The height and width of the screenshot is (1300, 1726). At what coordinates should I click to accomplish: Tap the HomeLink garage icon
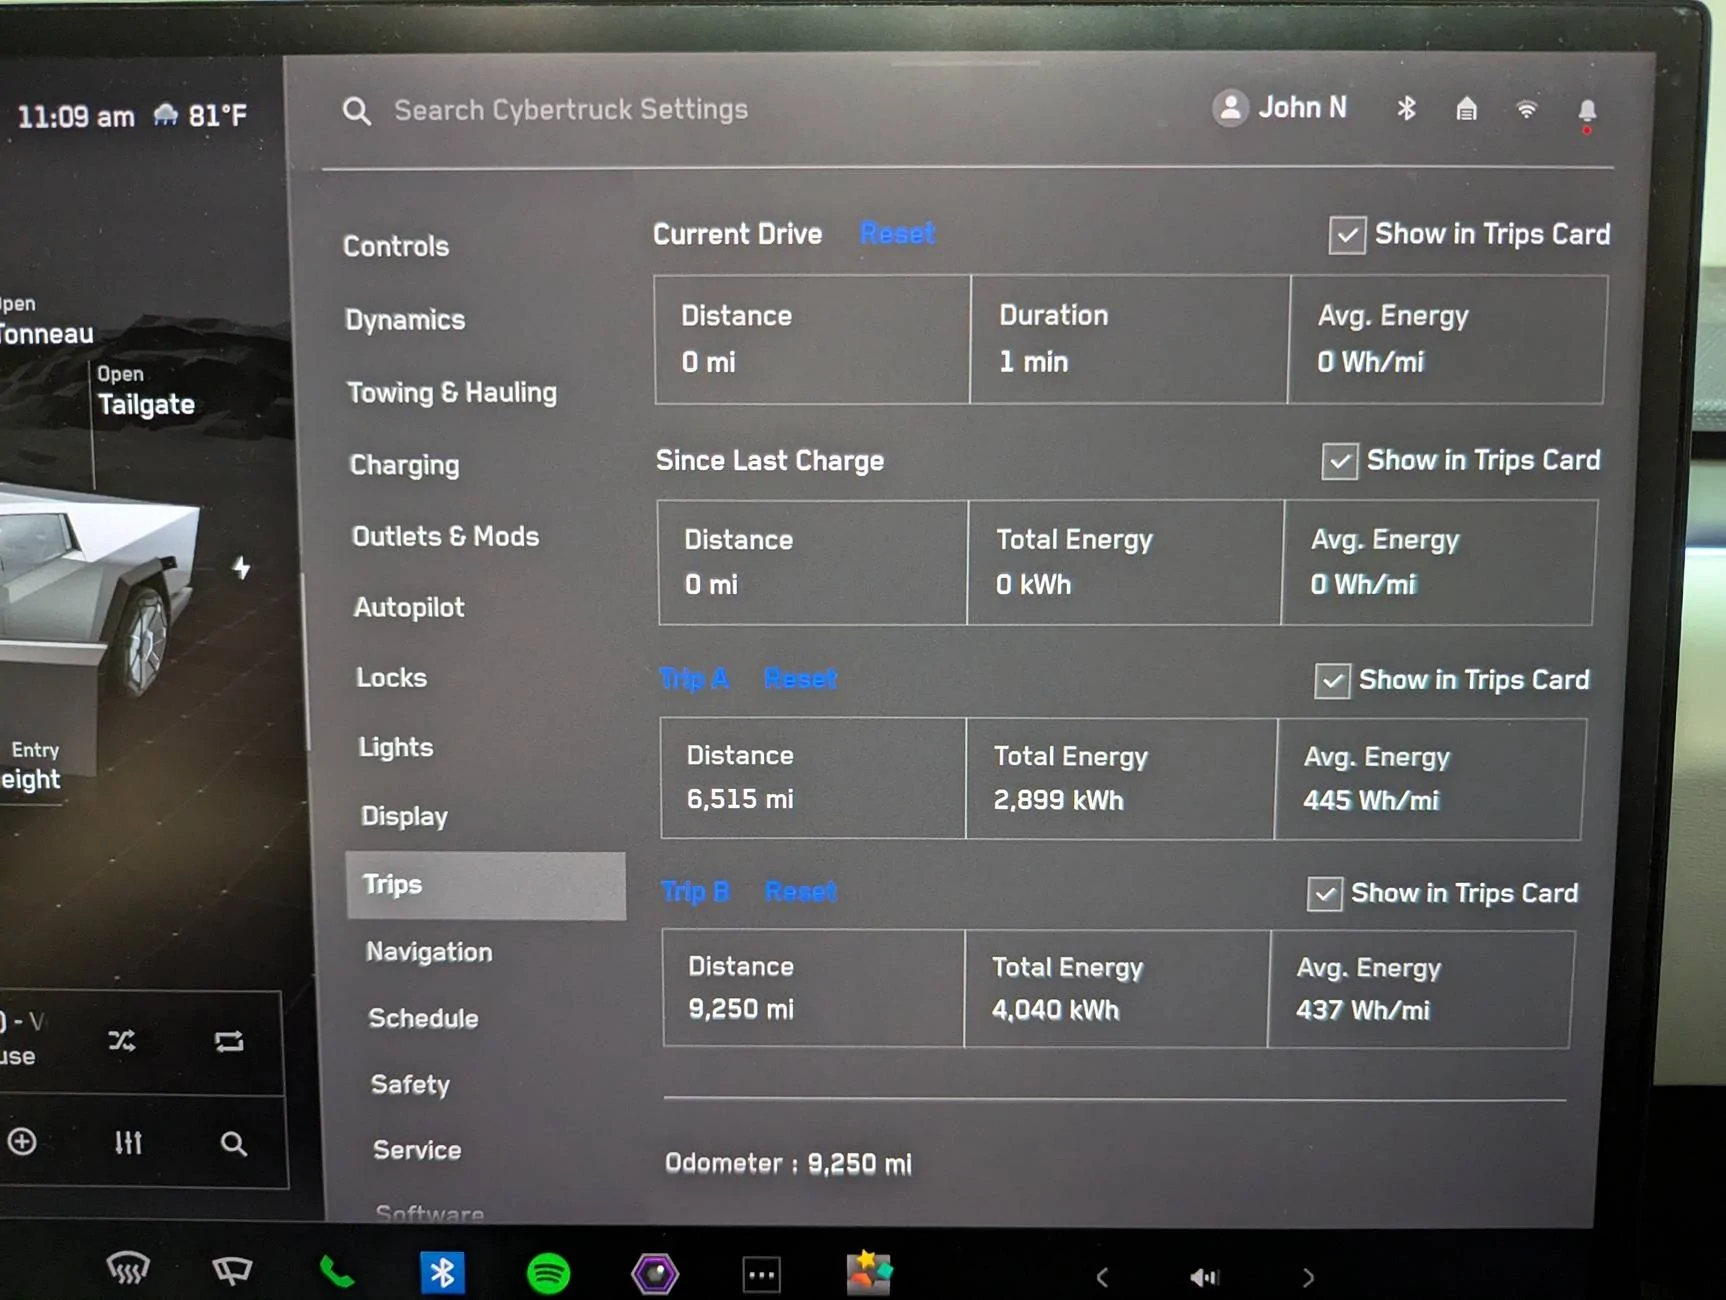point(1466,108)
